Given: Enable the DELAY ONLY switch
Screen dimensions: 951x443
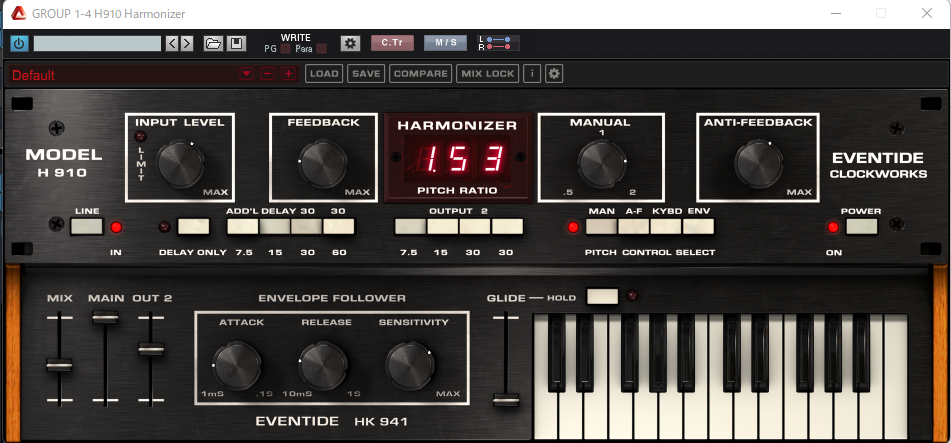Looking at the screenshot, I should point(193,226).
